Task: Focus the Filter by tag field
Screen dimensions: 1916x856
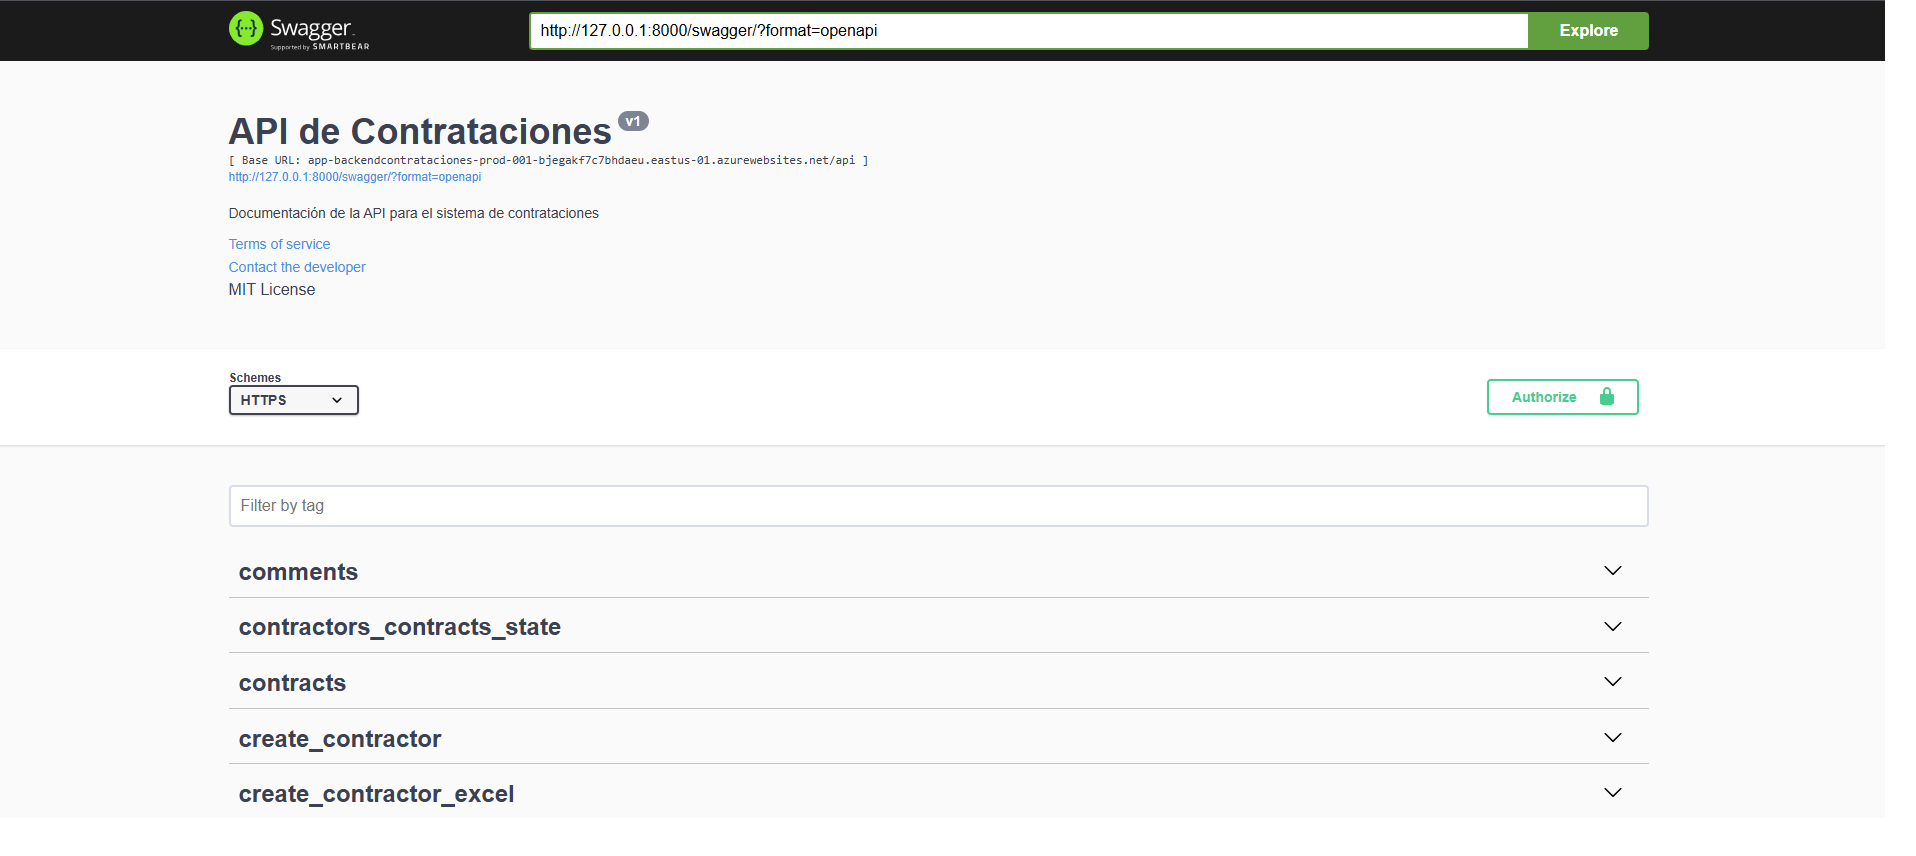Action: 937,506
